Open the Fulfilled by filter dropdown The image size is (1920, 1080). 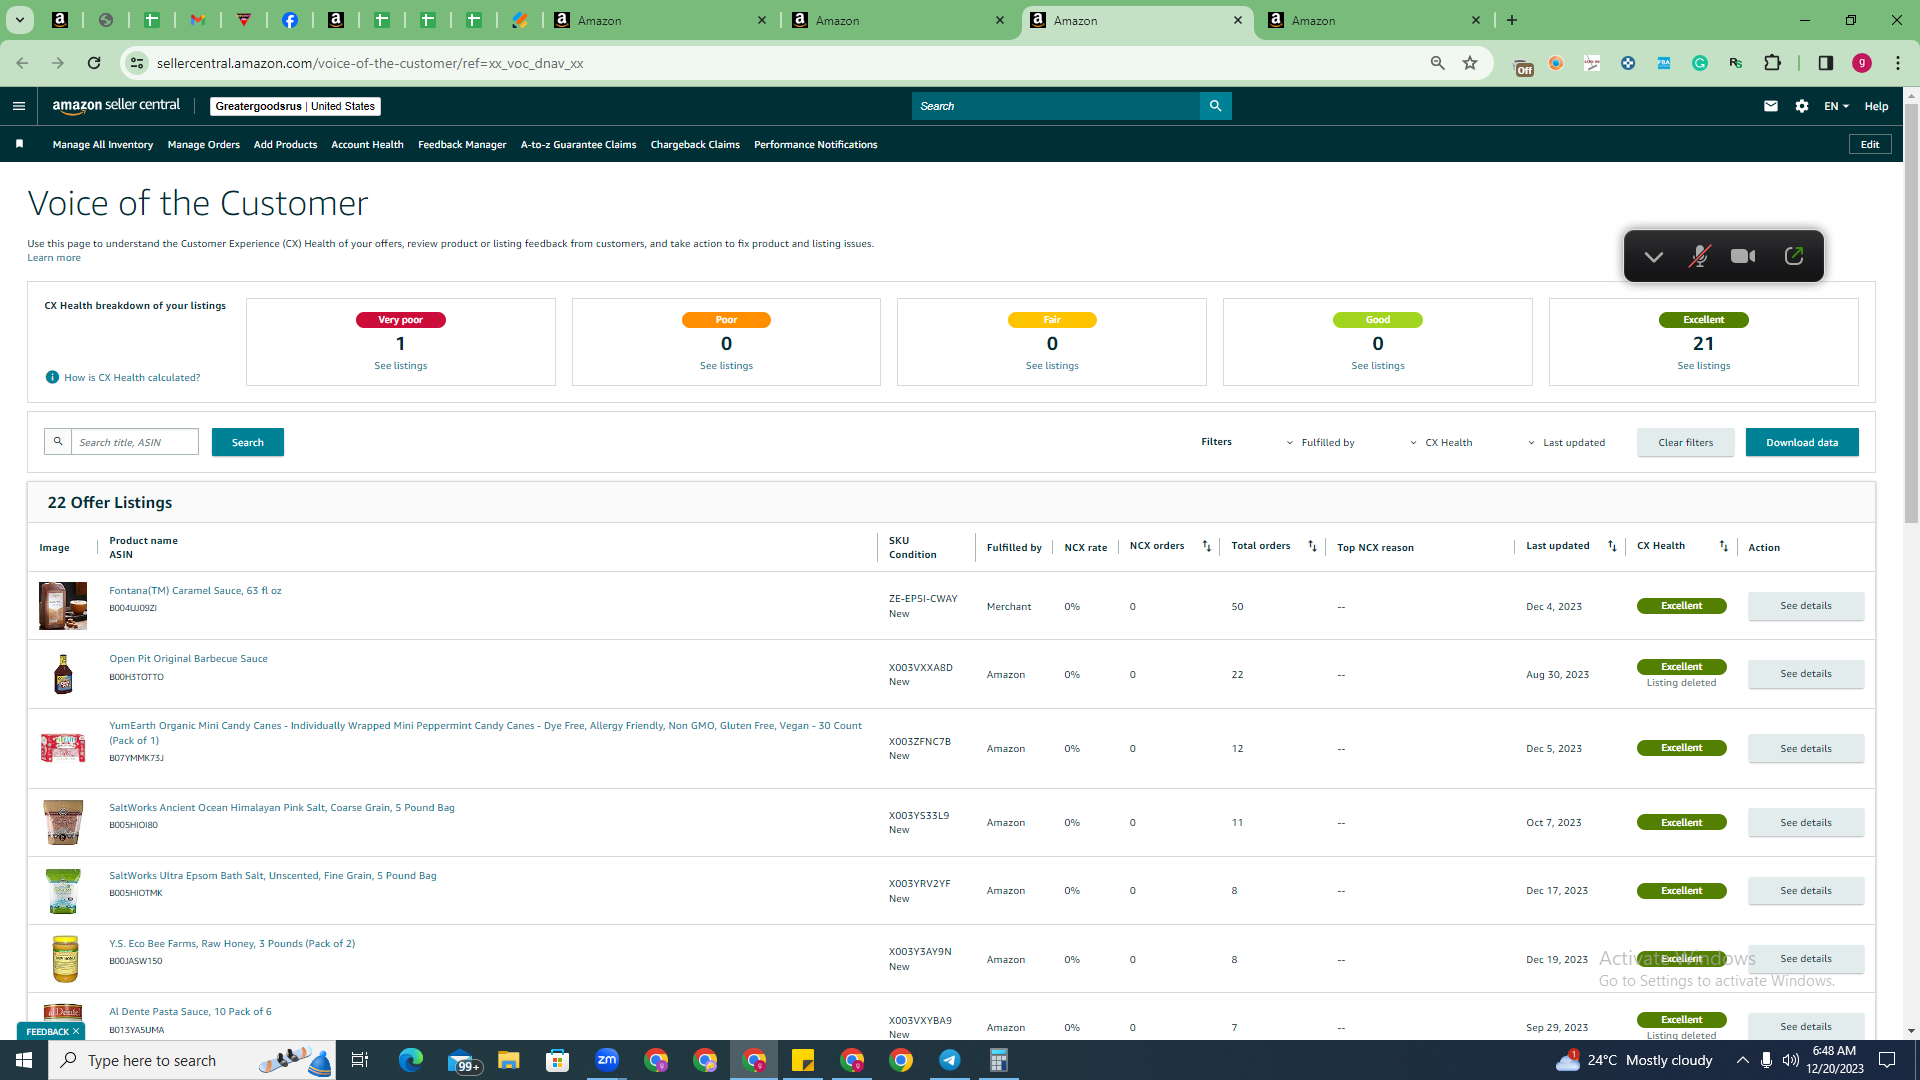1320,442
